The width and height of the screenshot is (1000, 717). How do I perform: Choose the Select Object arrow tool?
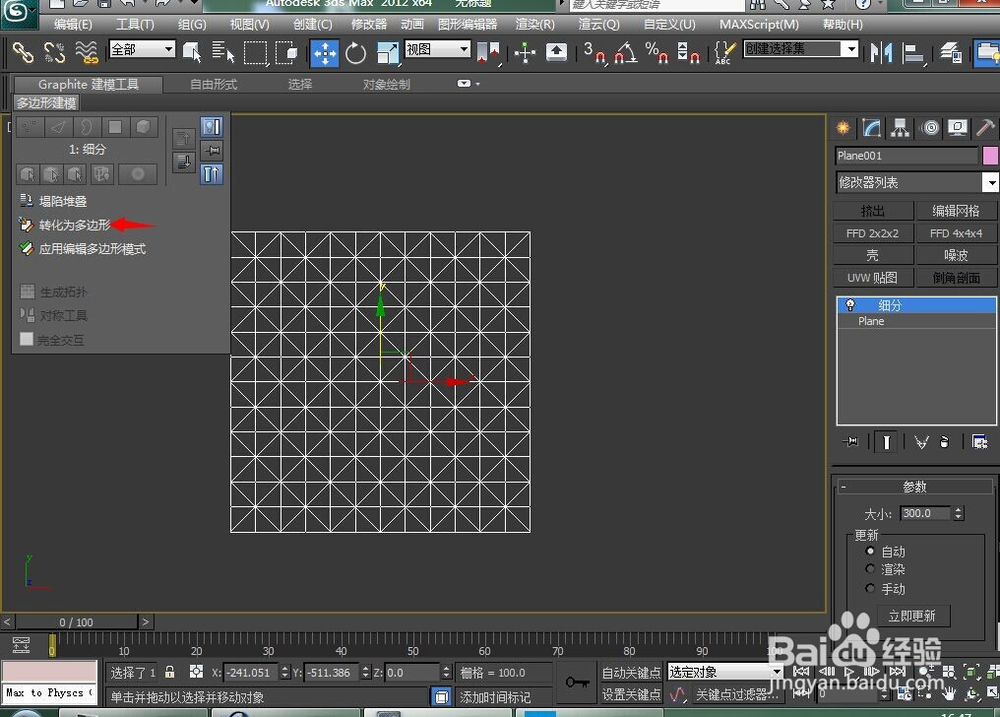(x=192, y=52)
